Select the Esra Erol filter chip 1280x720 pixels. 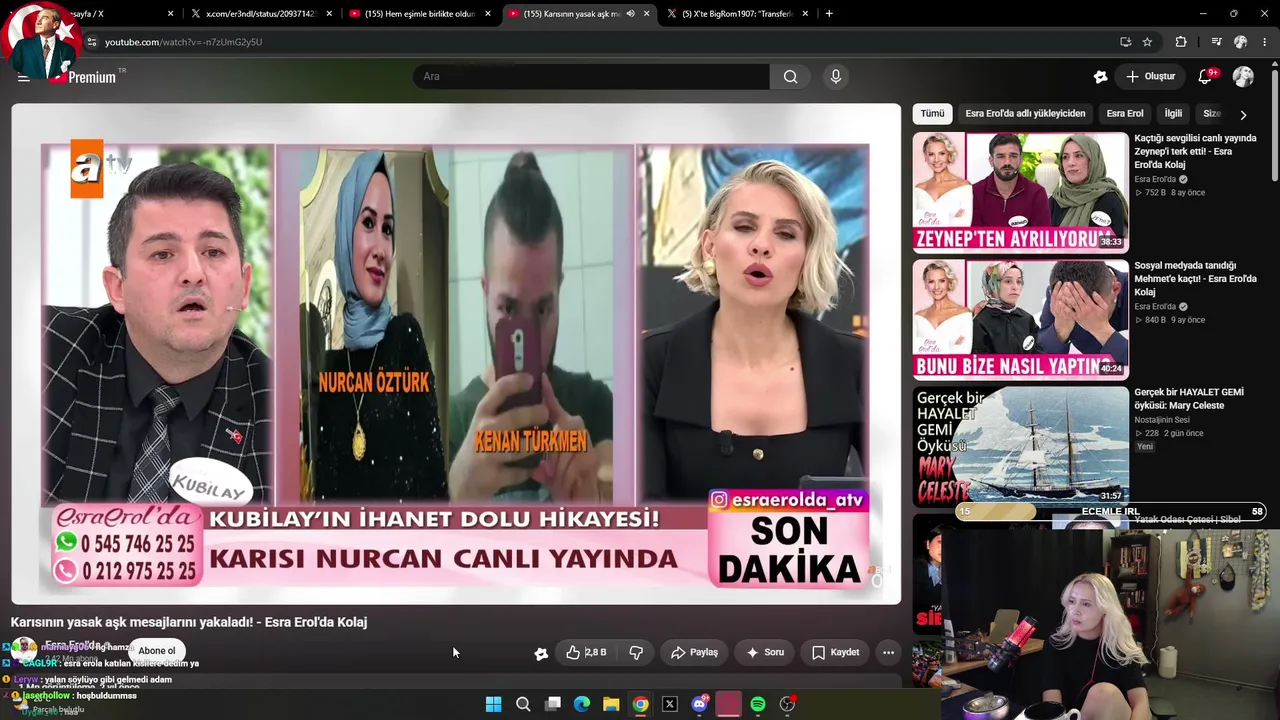1125,114
